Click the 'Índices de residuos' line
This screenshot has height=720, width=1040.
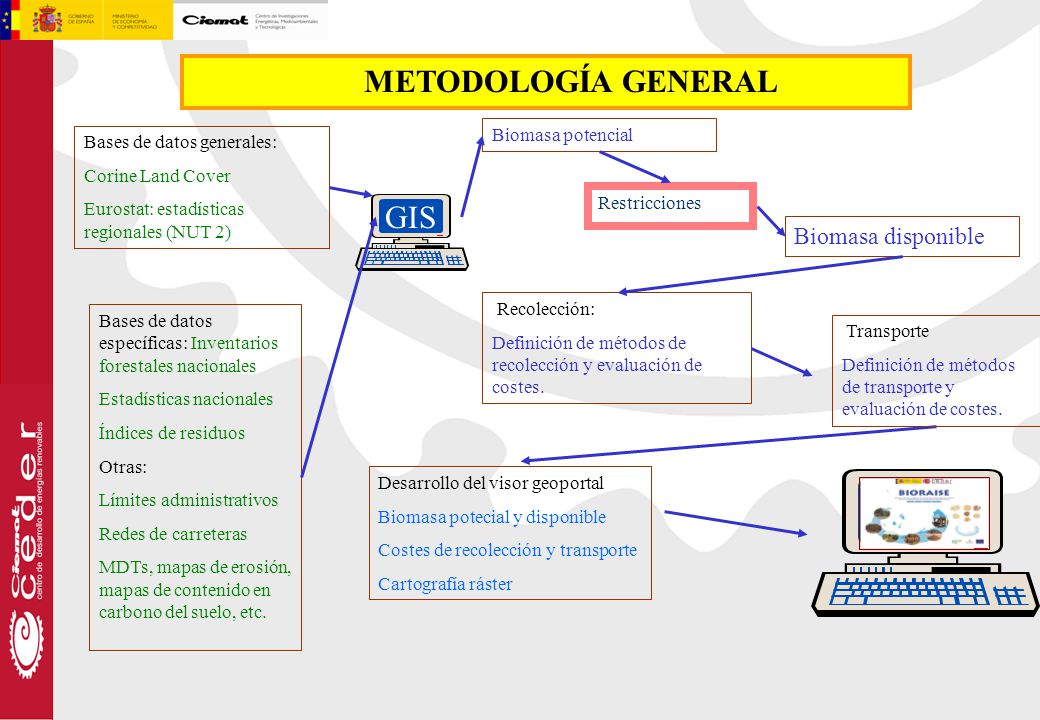coord(172,433)
